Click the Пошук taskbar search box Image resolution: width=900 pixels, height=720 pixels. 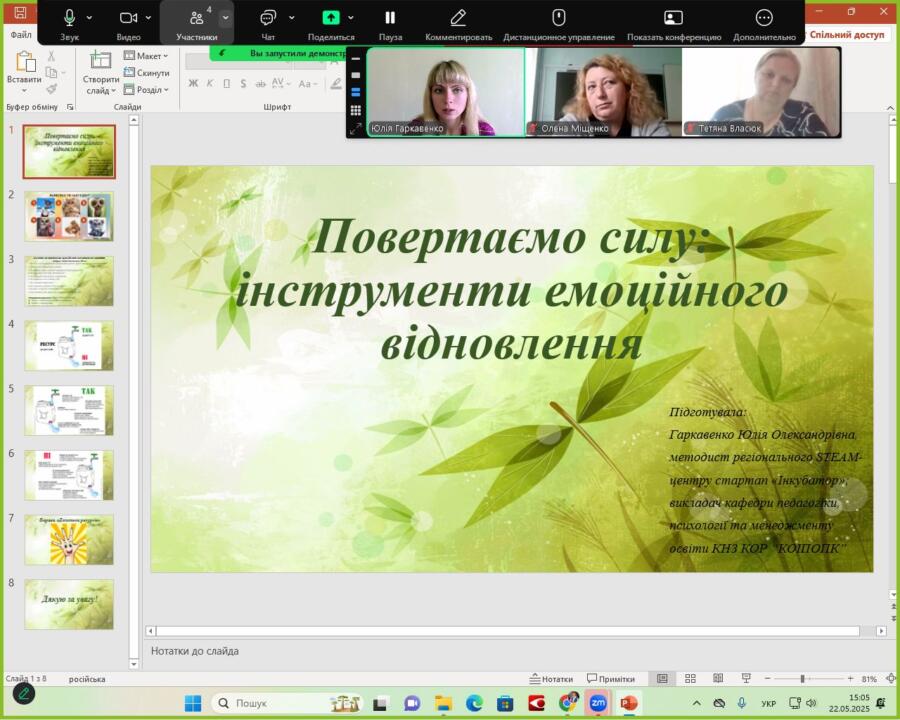pos(287,703)
